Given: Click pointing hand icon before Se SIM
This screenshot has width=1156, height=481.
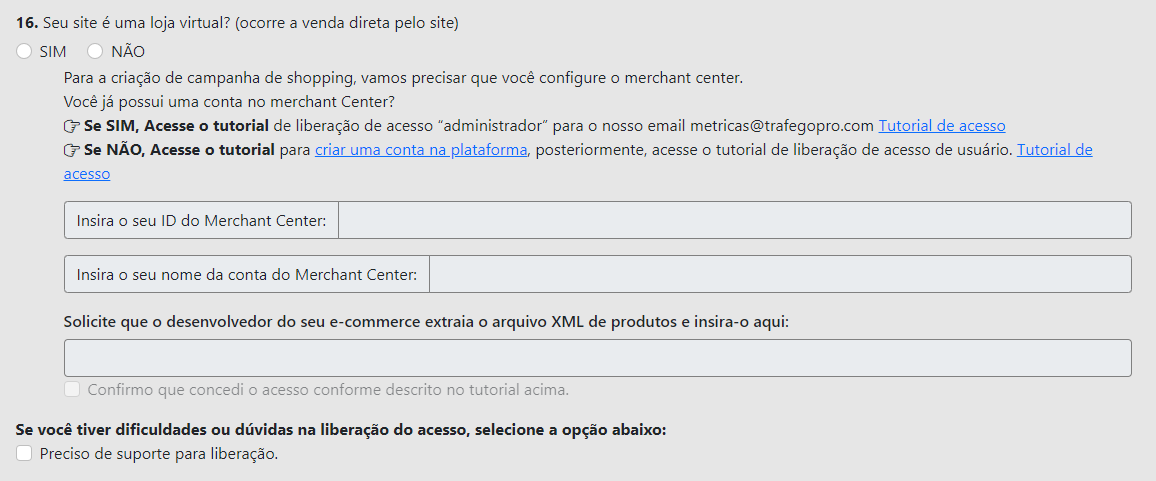Looking at the screenshot, I should tap(72, 126).
